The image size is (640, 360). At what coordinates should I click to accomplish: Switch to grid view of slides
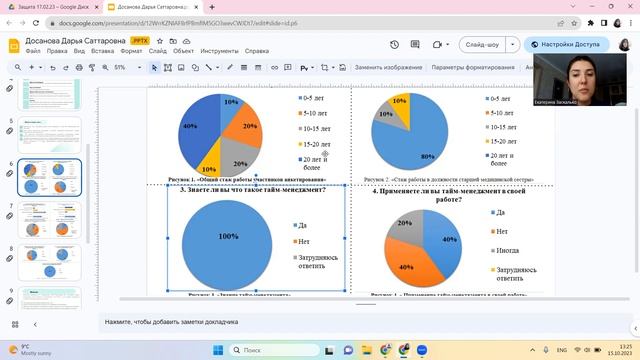15,324
